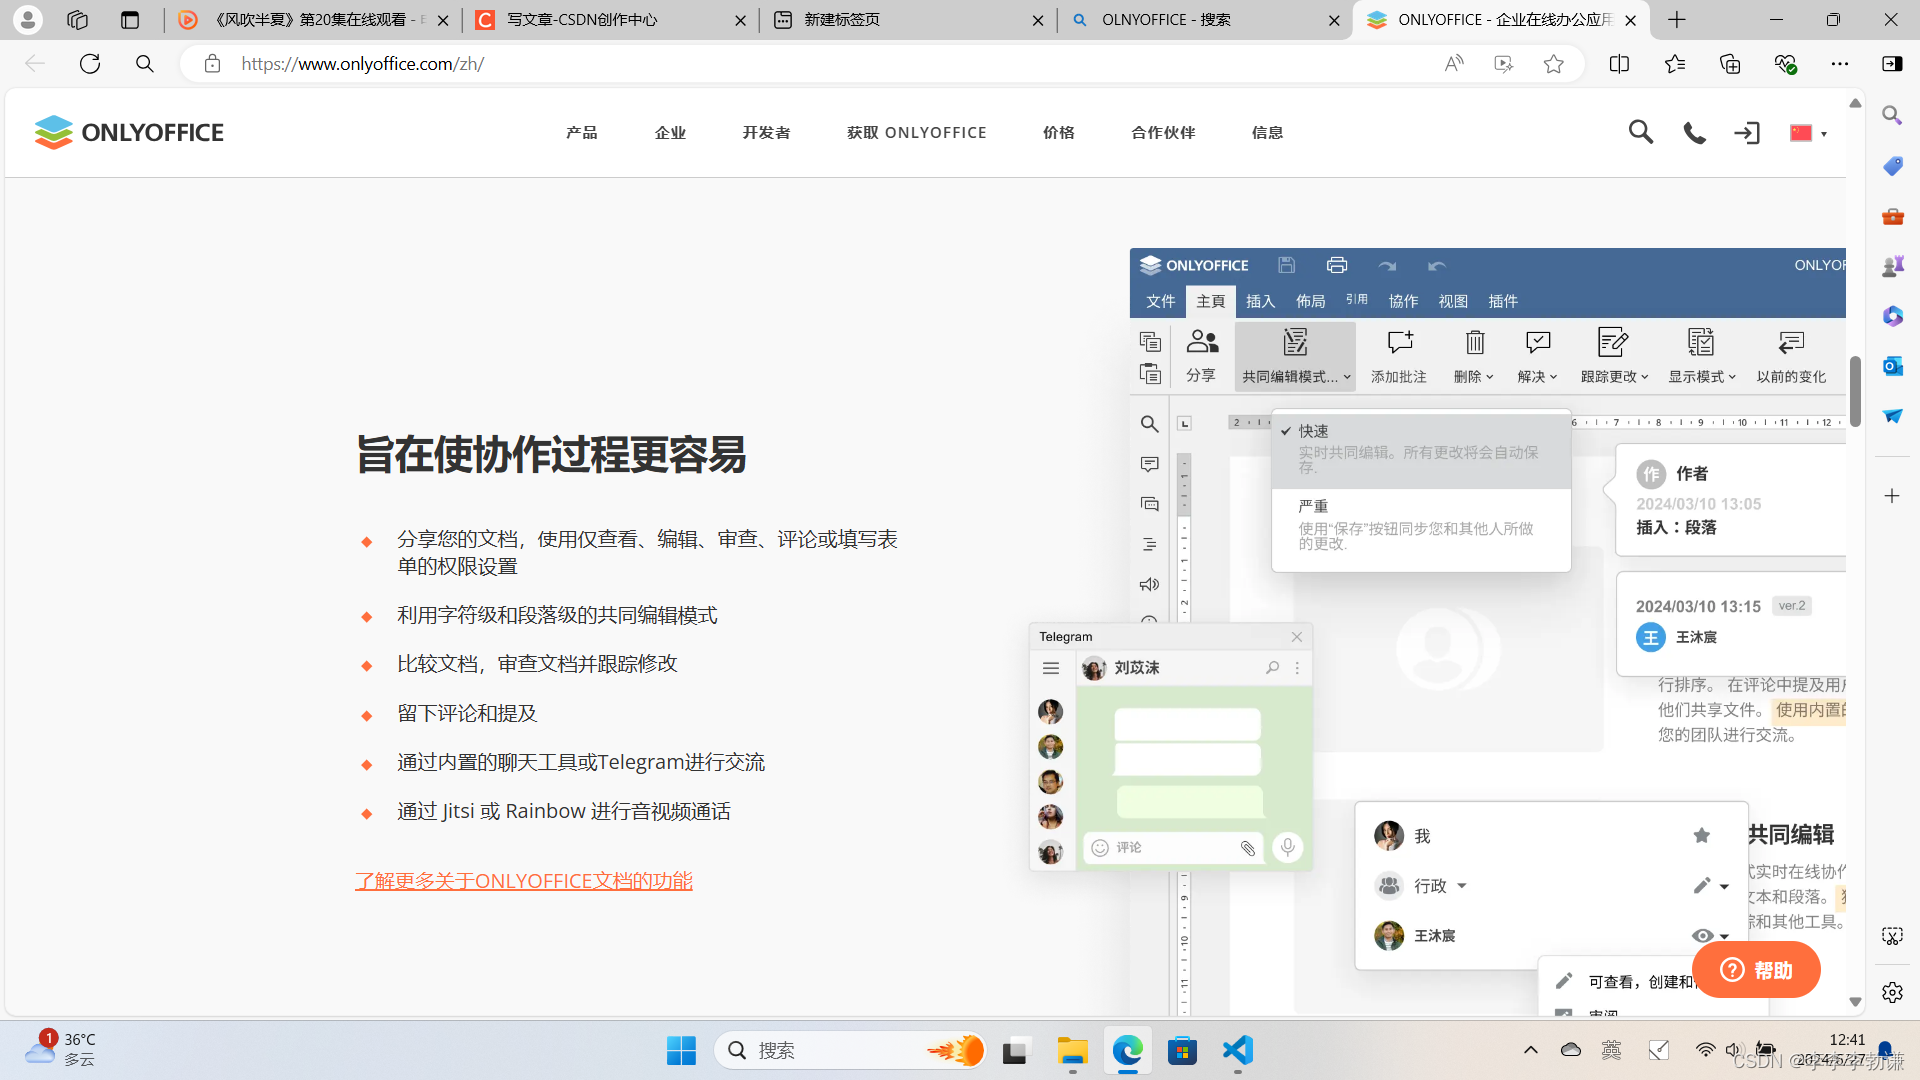Screen dimensions: 1920x1080
Task: Switch to the ONLYOFFICE - 搜索 tab
Action: [1205, 20]
